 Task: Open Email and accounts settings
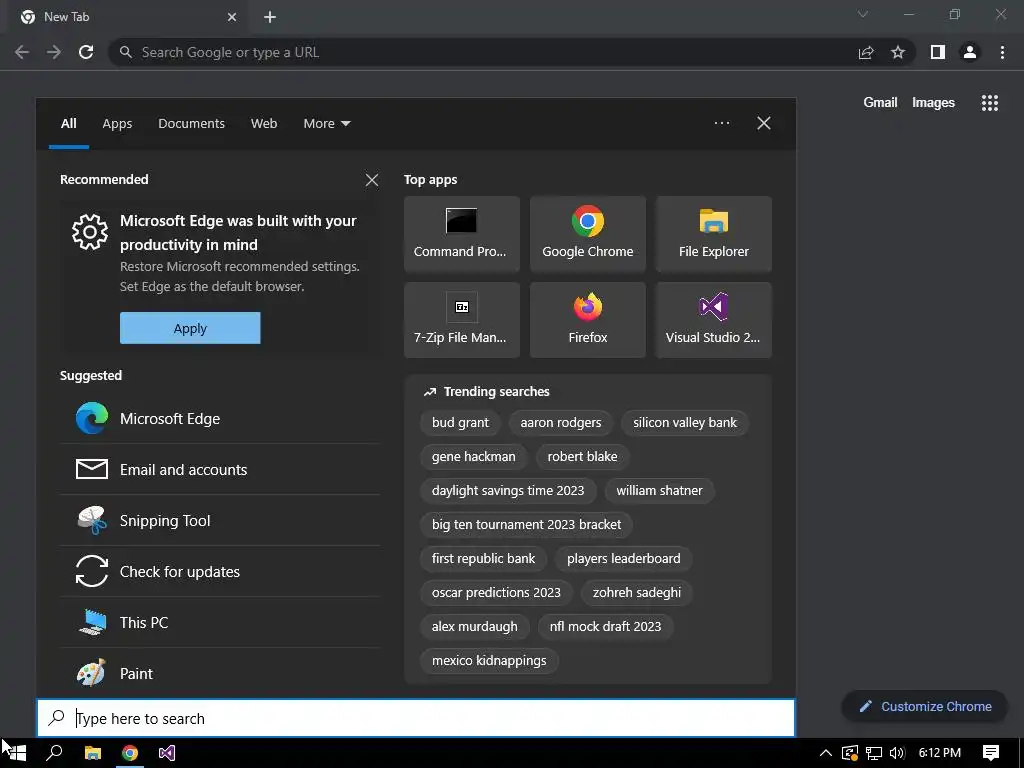pos(220,470)
